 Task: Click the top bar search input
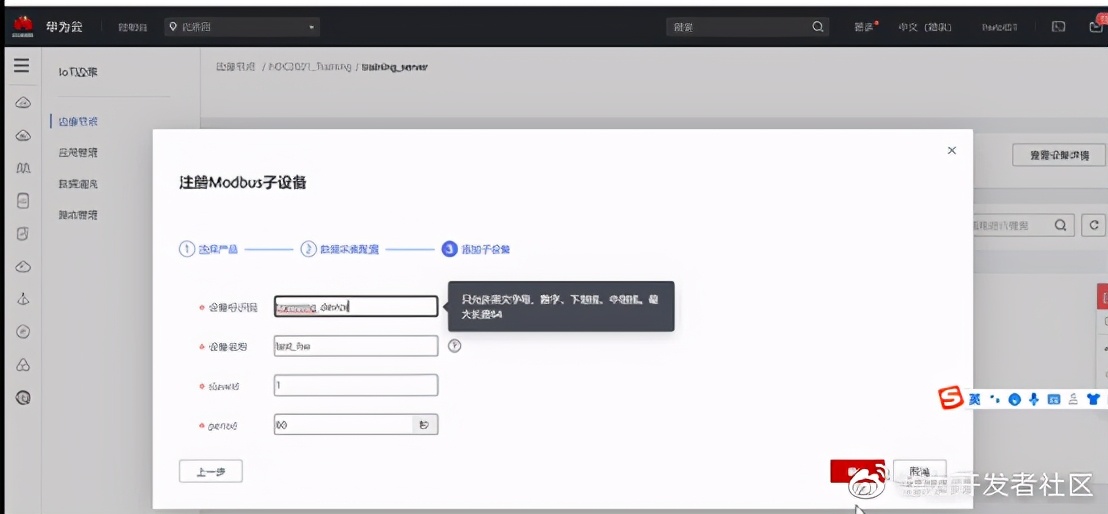(x=748, y=27)
